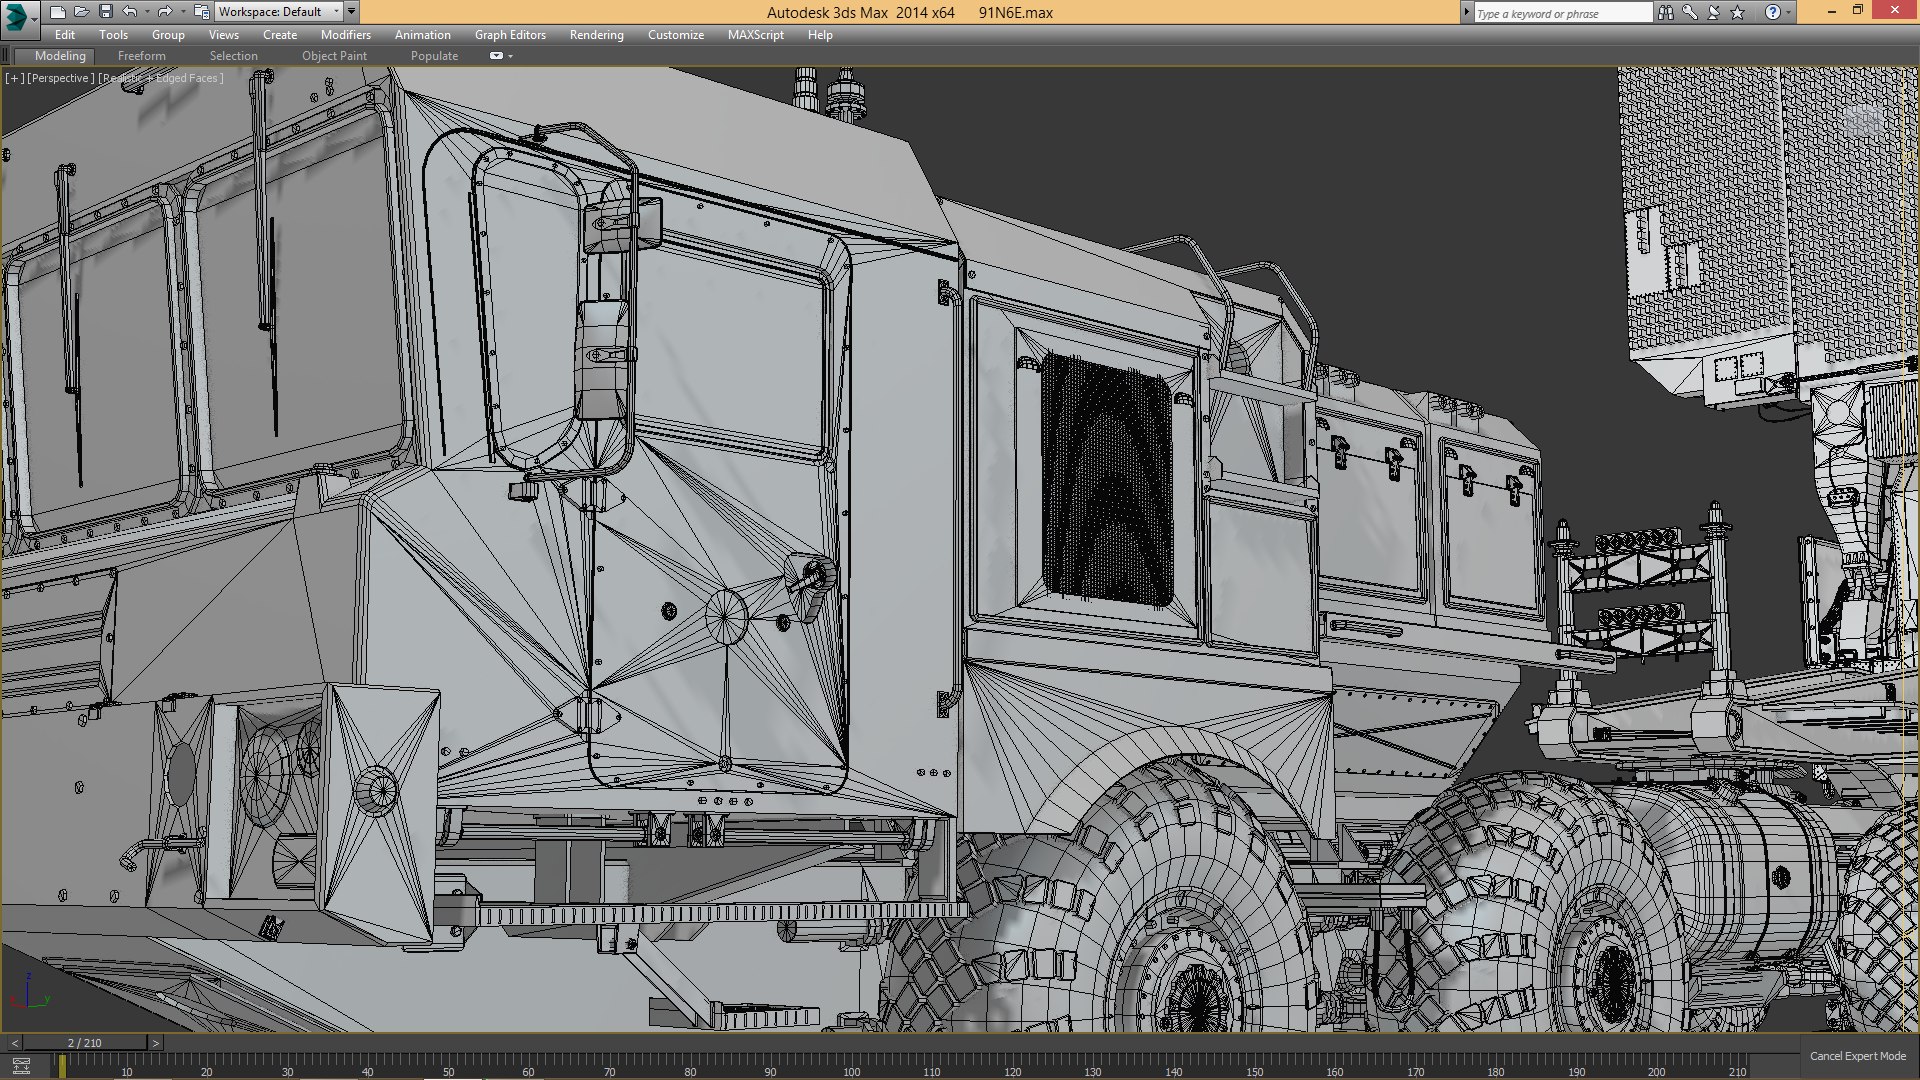Click the Redo arrow icon
The height and width of the screenshot is (1080, 1920).
pos(165,12)
